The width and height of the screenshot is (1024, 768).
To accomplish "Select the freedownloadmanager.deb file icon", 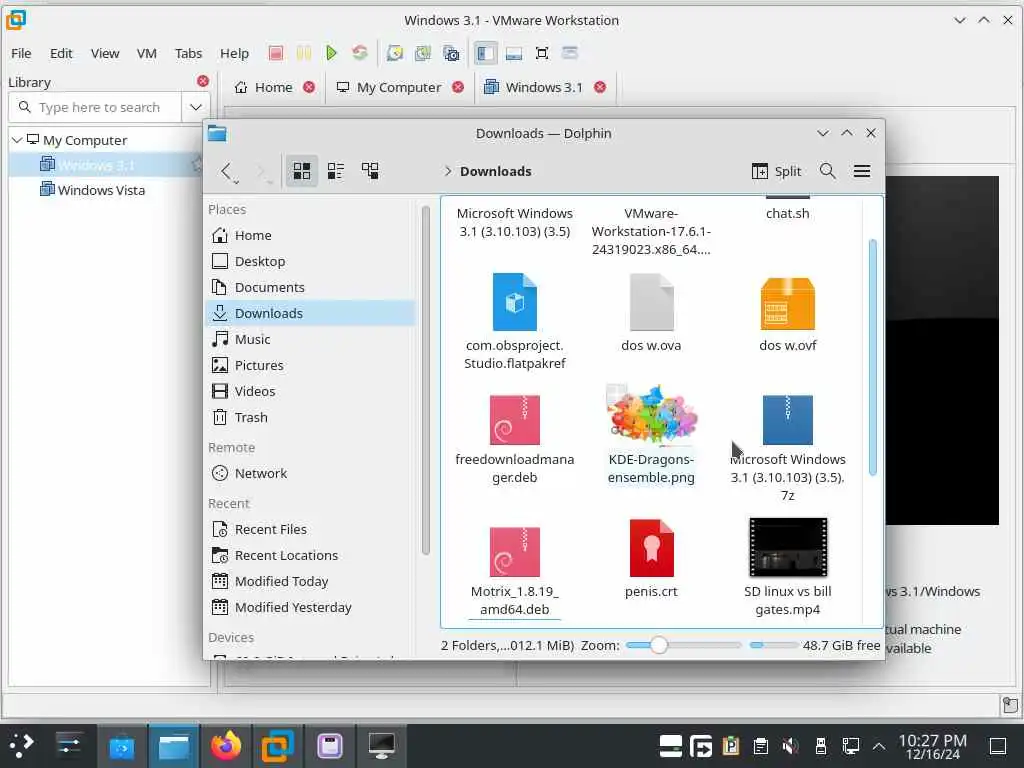I will pyautogui.click(x=515, y=419).
